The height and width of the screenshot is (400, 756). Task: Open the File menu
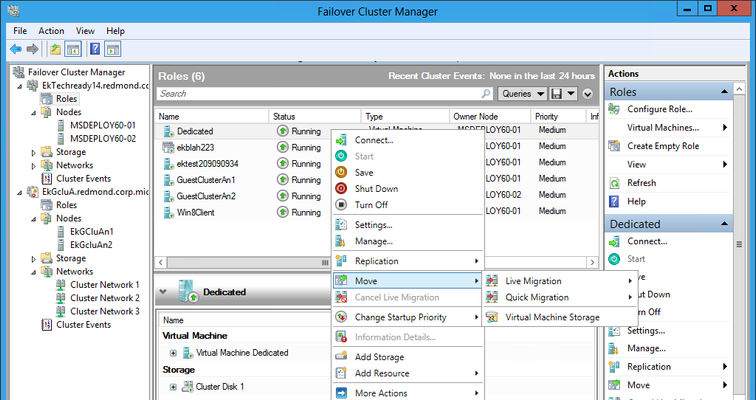tap(20, 31)
